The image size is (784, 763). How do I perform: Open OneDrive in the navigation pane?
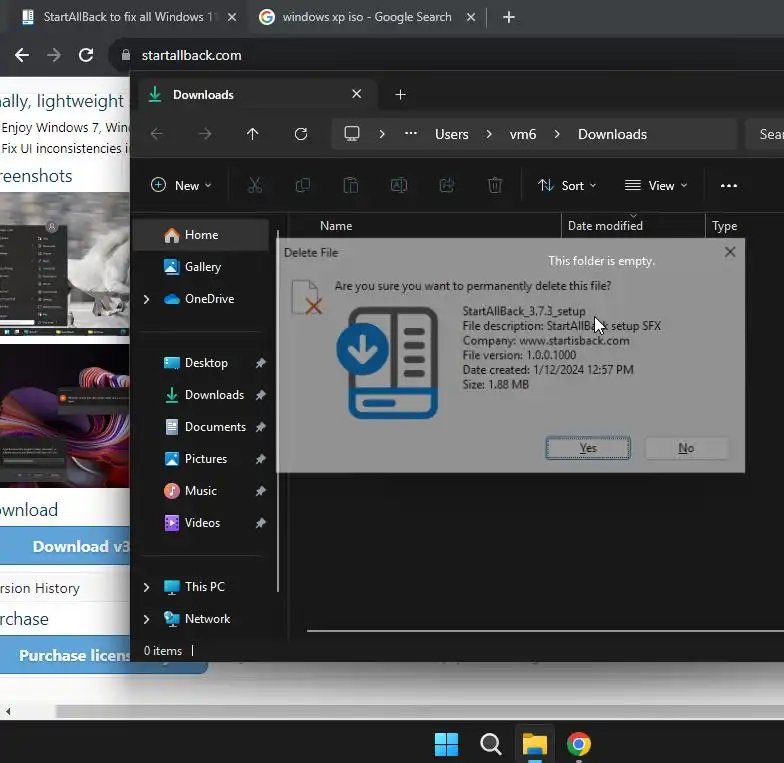click(209, 298)
